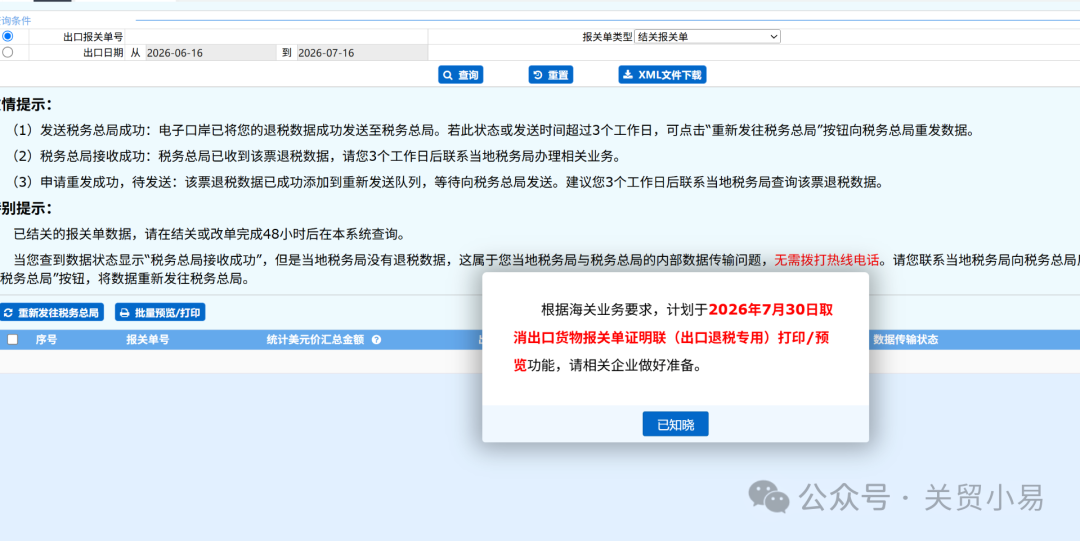Click the start date field 2026-06-16
This screenshot has width=1080, height=541.
point(210,52)
